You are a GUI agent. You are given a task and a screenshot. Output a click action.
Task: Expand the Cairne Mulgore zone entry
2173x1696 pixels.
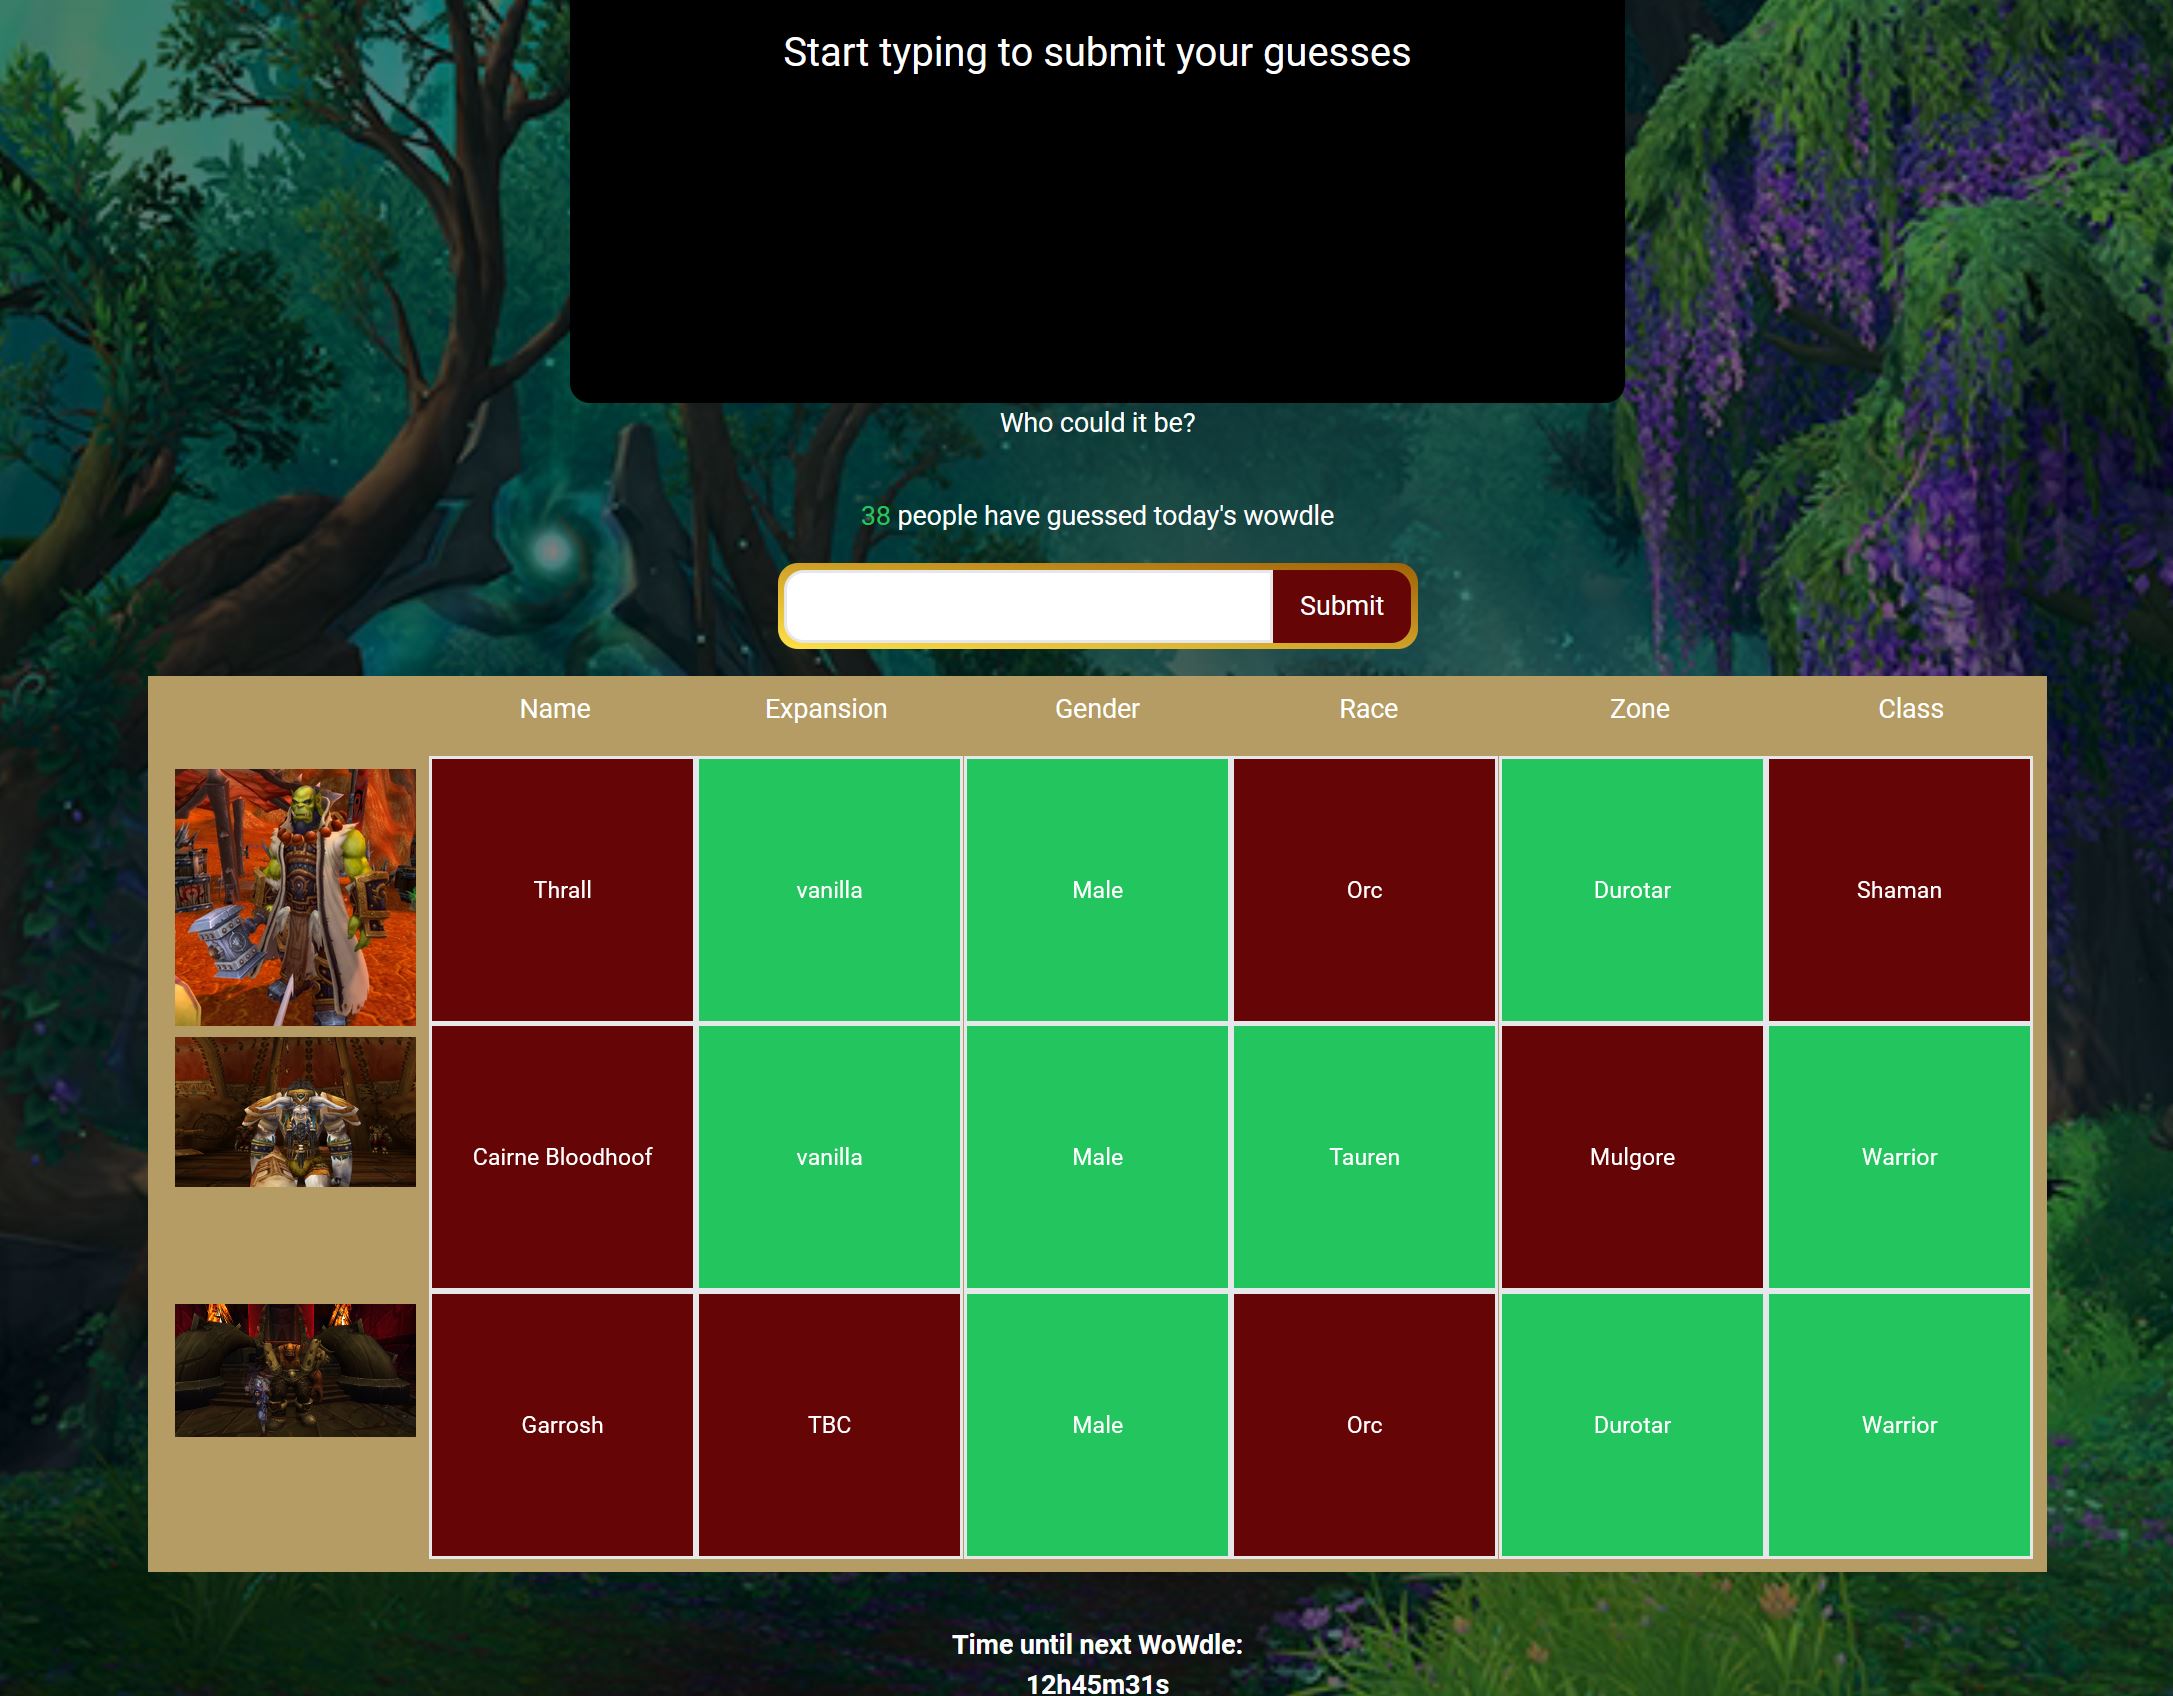pyautogui.click(x=1632, y=1157)
